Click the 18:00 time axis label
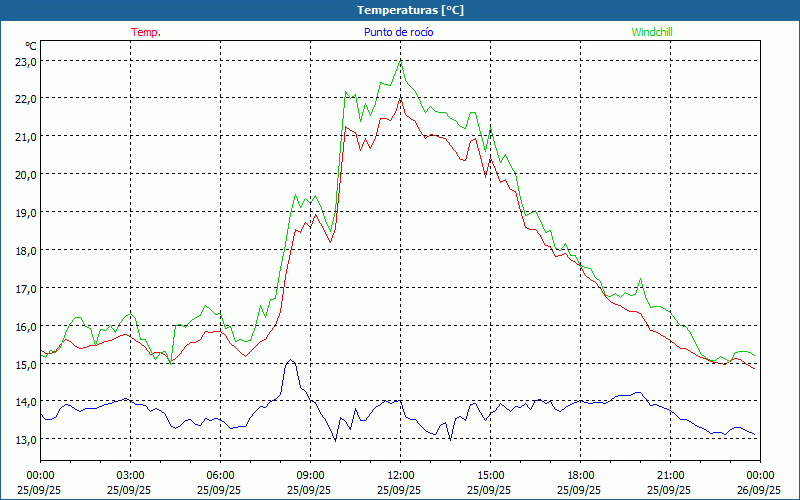 (580, 475)
